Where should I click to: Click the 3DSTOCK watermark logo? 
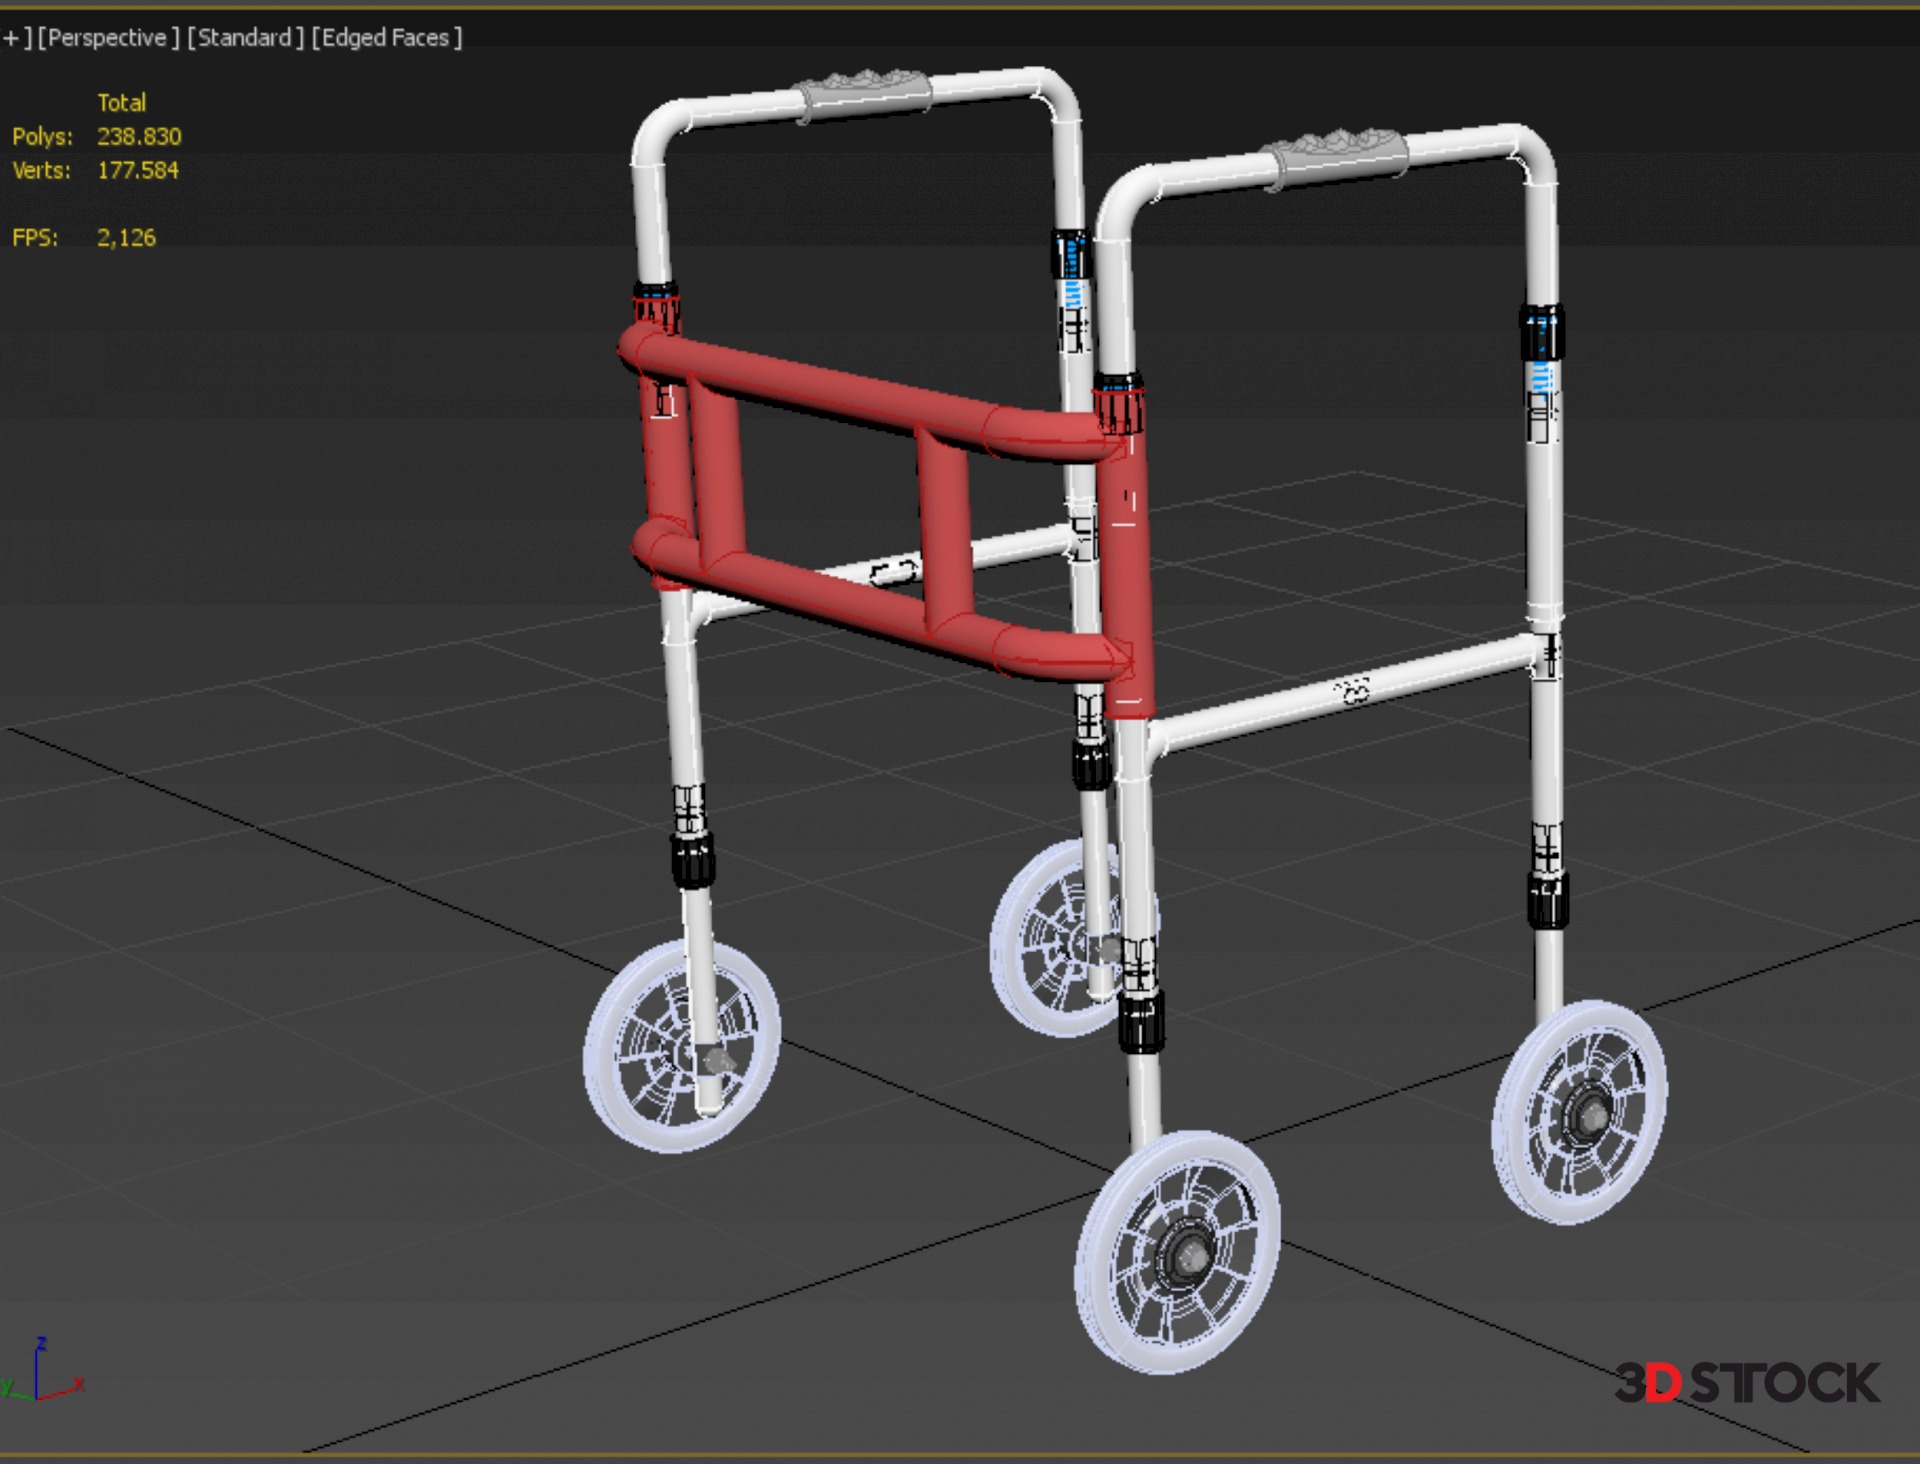click(1746, 1383)
